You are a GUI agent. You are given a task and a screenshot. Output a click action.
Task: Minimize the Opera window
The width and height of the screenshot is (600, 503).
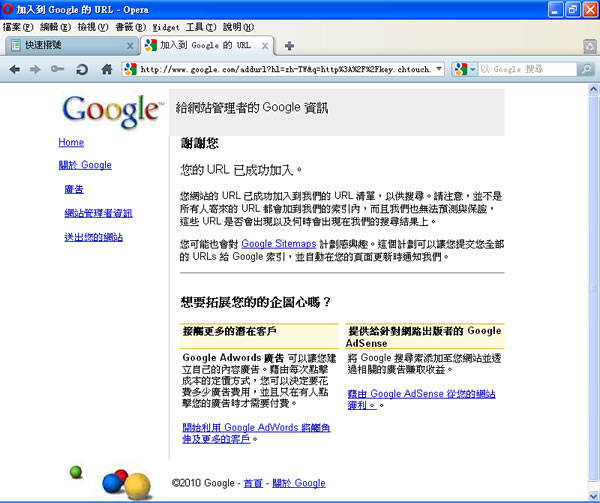pyautogui.click(x=555, y=10)
